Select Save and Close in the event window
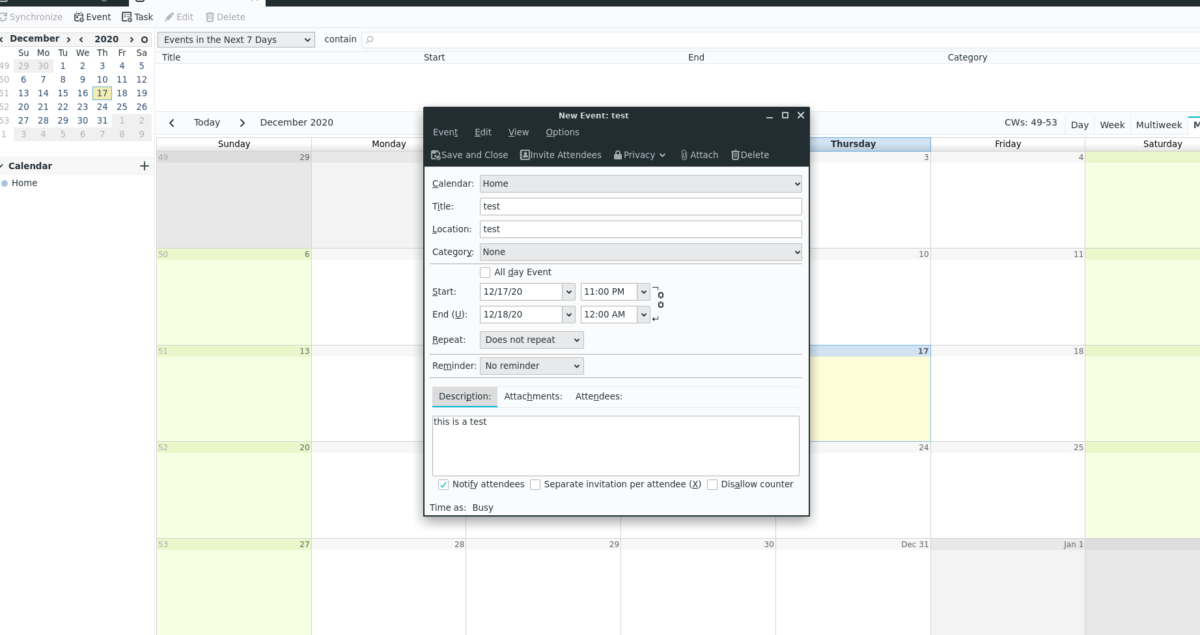The height and width of the screenshot is (635, 1200). tap(469, 154)
